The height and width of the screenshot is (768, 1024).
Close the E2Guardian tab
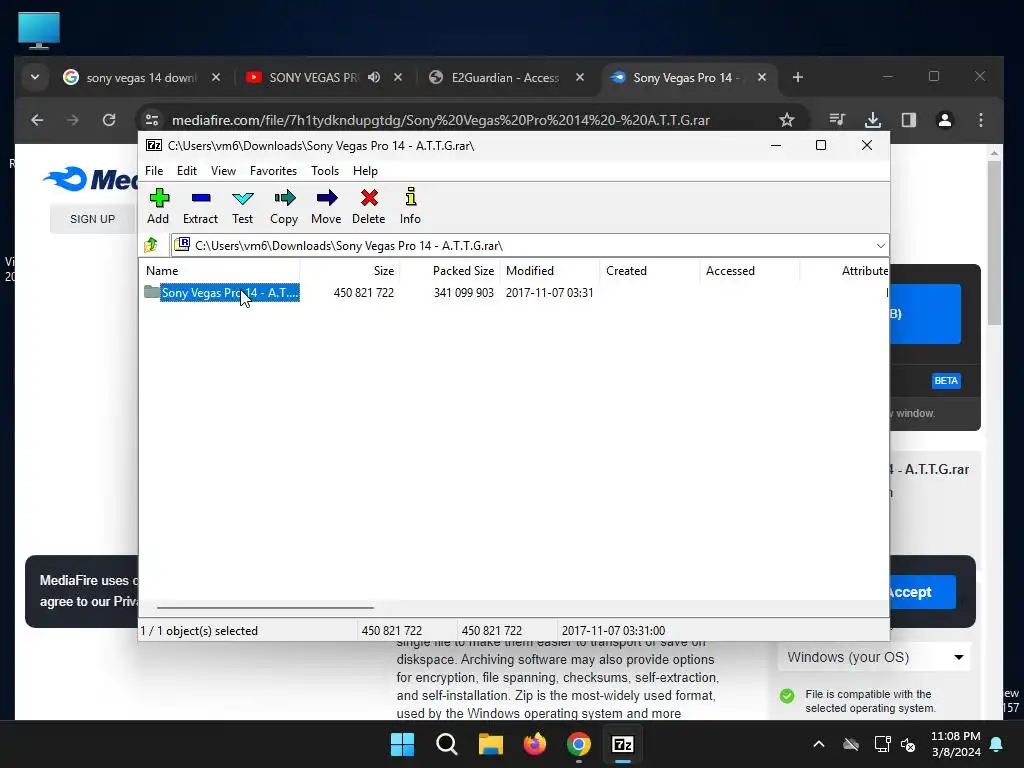click(580, 77)
